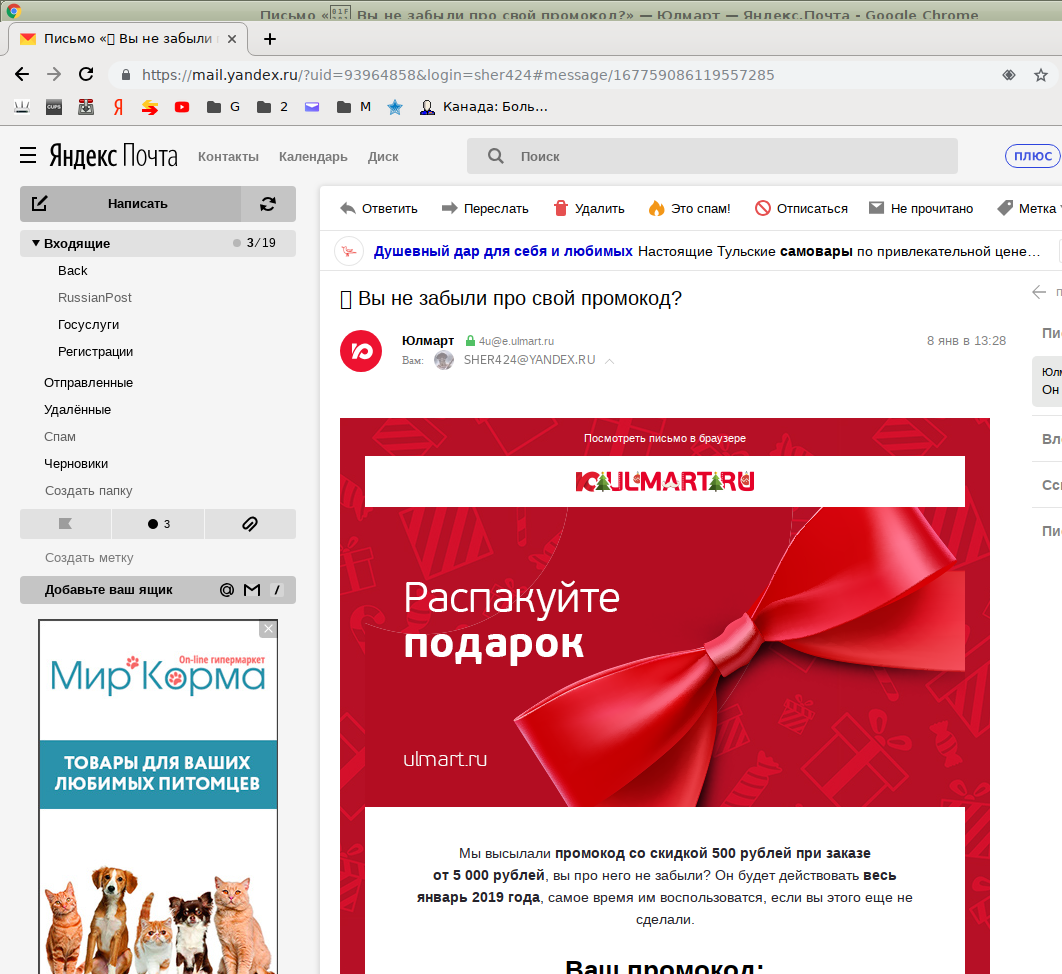Delete the email with Удалить trash icon
The image size is (1062, 974).
[589, 209]
